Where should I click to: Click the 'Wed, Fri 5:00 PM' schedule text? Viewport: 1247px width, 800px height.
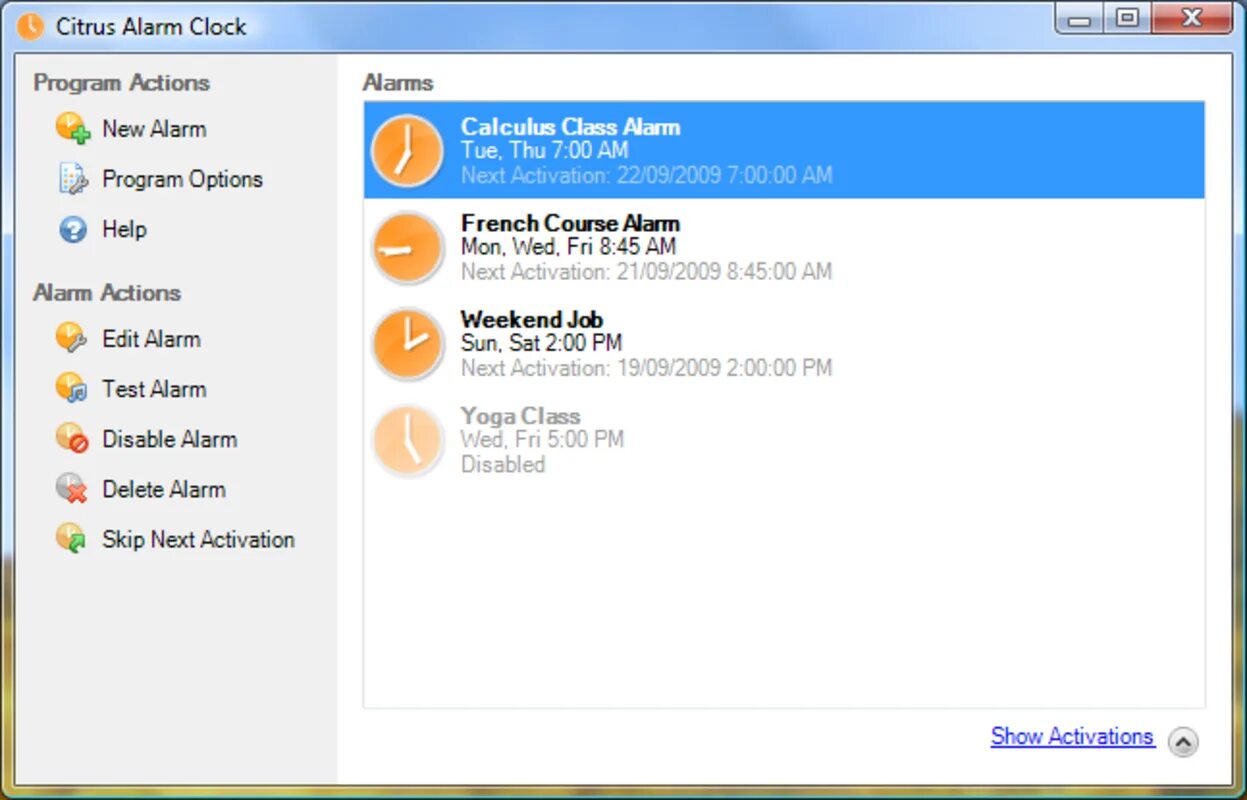(542, 439)
